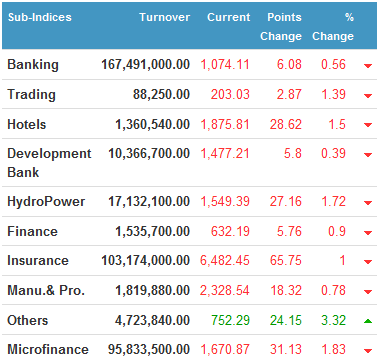
Task: Click the red down arrow in Finance row
Action: point(368,232)
